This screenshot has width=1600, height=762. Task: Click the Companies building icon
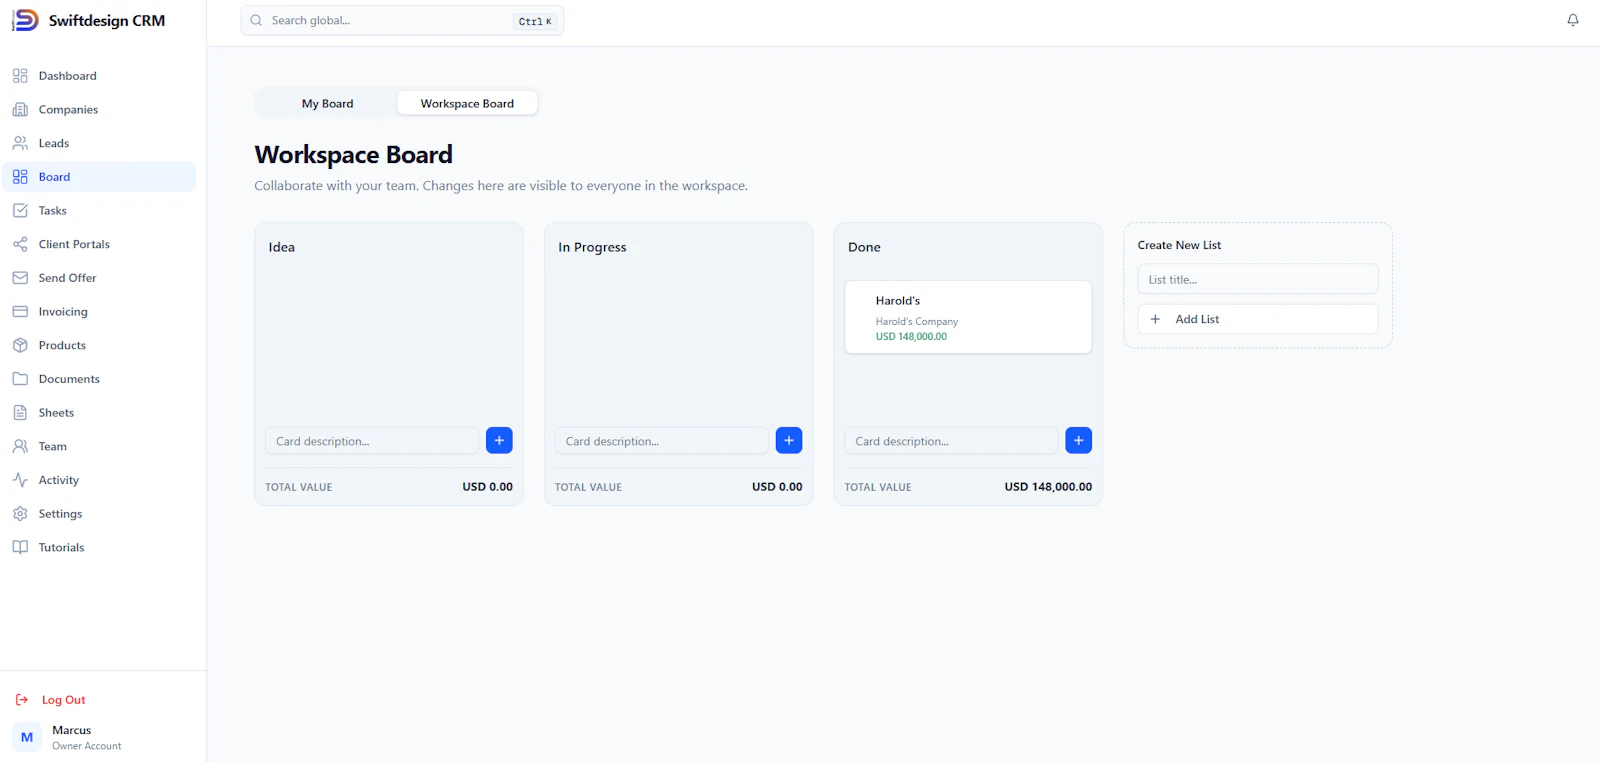pos(20,109)
